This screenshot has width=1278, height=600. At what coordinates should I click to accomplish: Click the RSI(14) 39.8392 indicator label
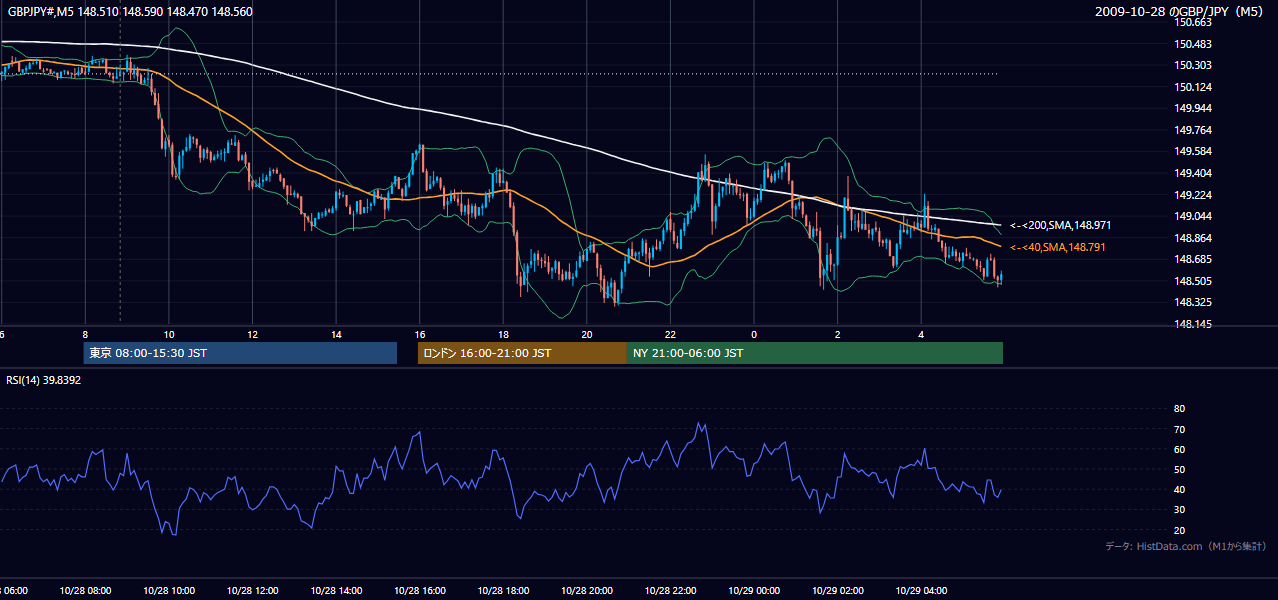44,380
